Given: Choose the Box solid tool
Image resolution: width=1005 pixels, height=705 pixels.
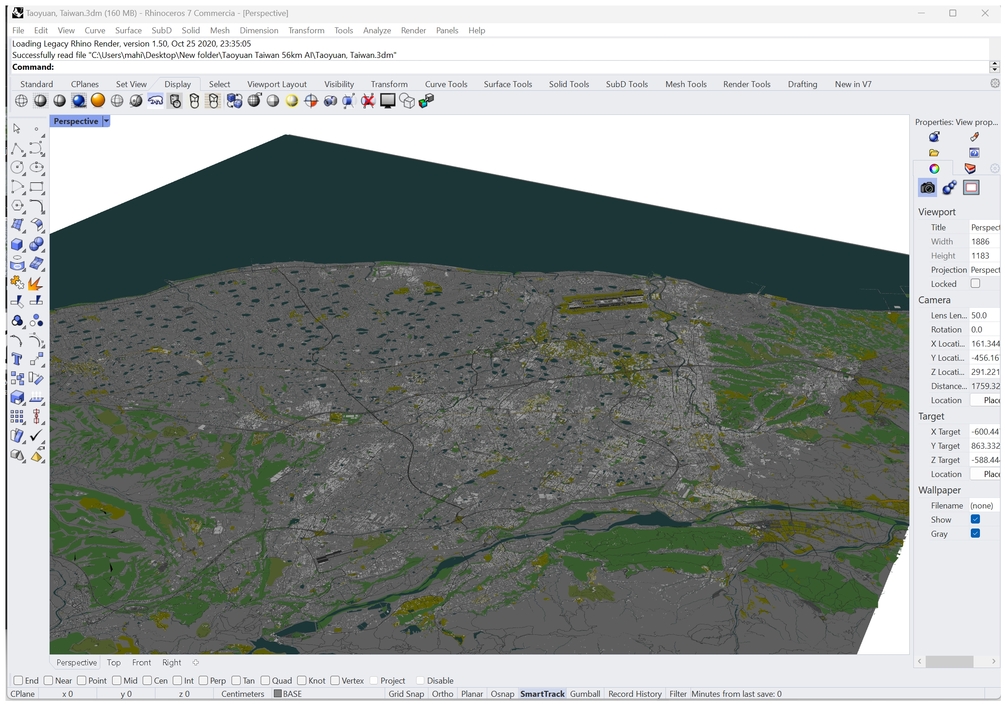Looking at the screenshot, I should coord(18,244).
